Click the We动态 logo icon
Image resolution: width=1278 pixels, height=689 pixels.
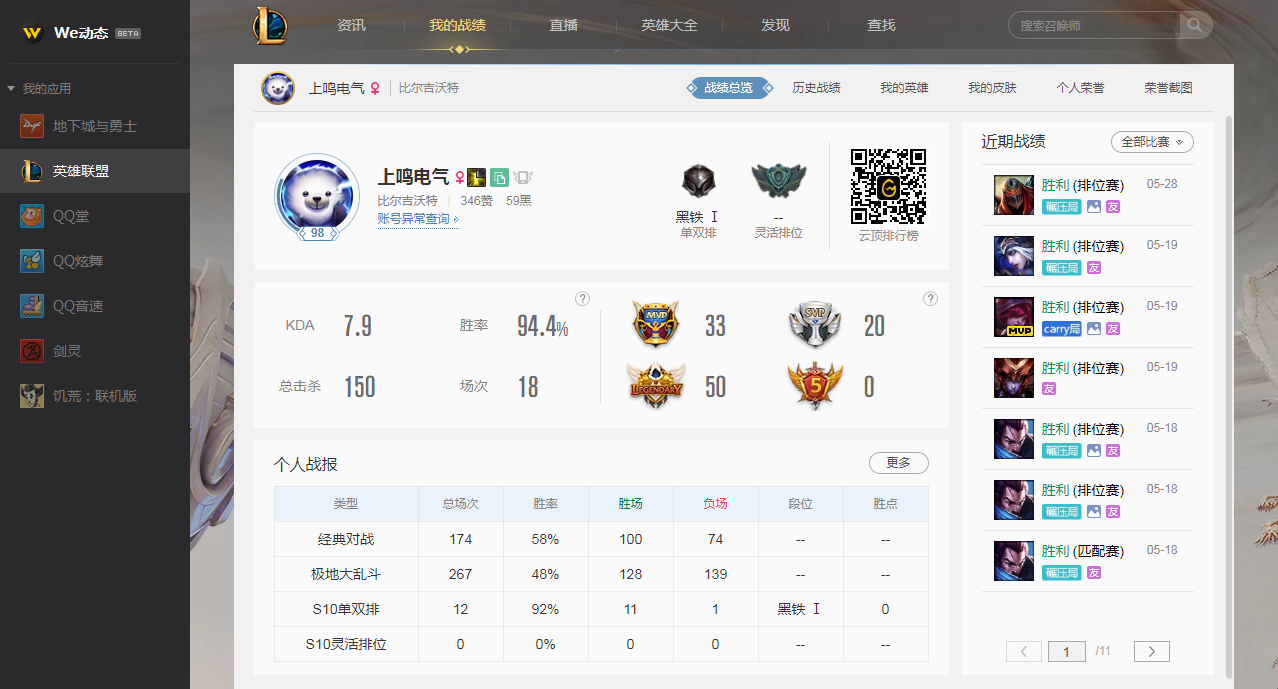coord(33,33)
